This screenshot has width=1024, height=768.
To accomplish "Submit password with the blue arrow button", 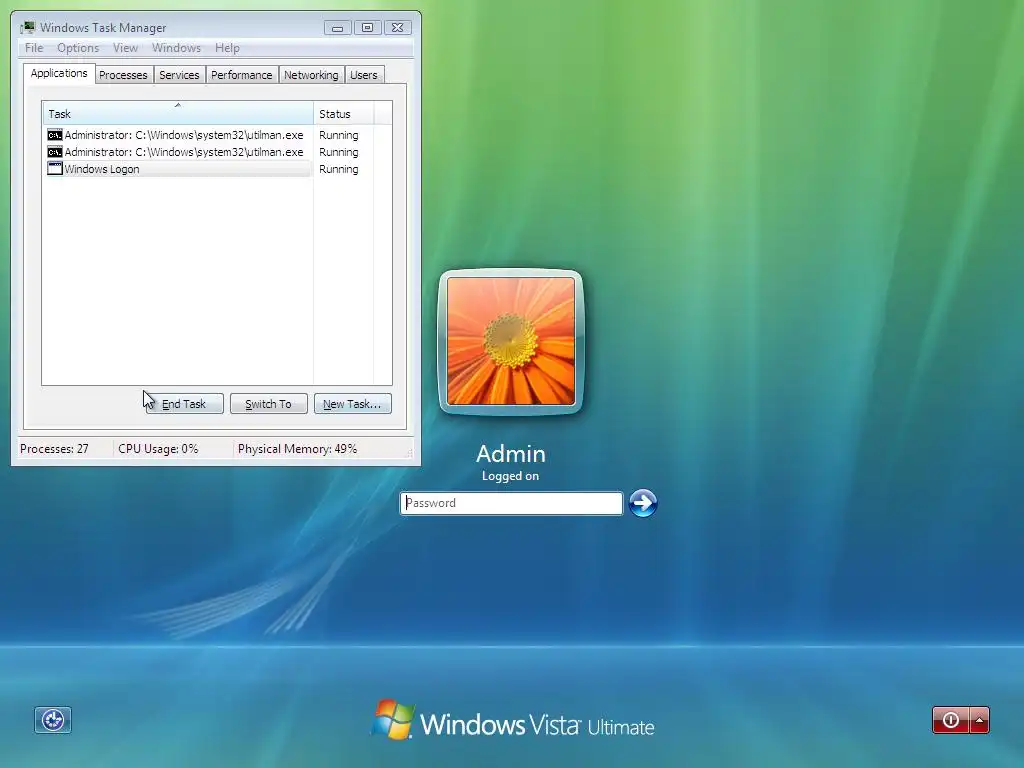I will [x=643, y=503].
